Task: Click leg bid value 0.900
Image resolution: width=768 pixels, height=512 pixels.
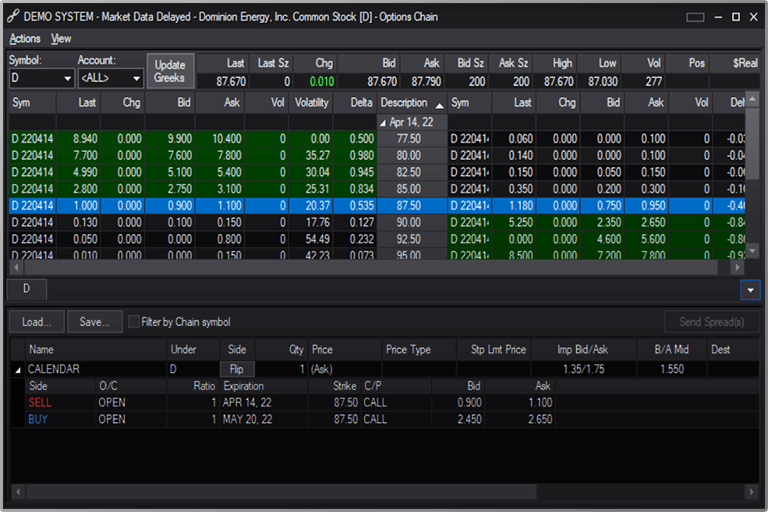Action: click(x=470, y=403)
